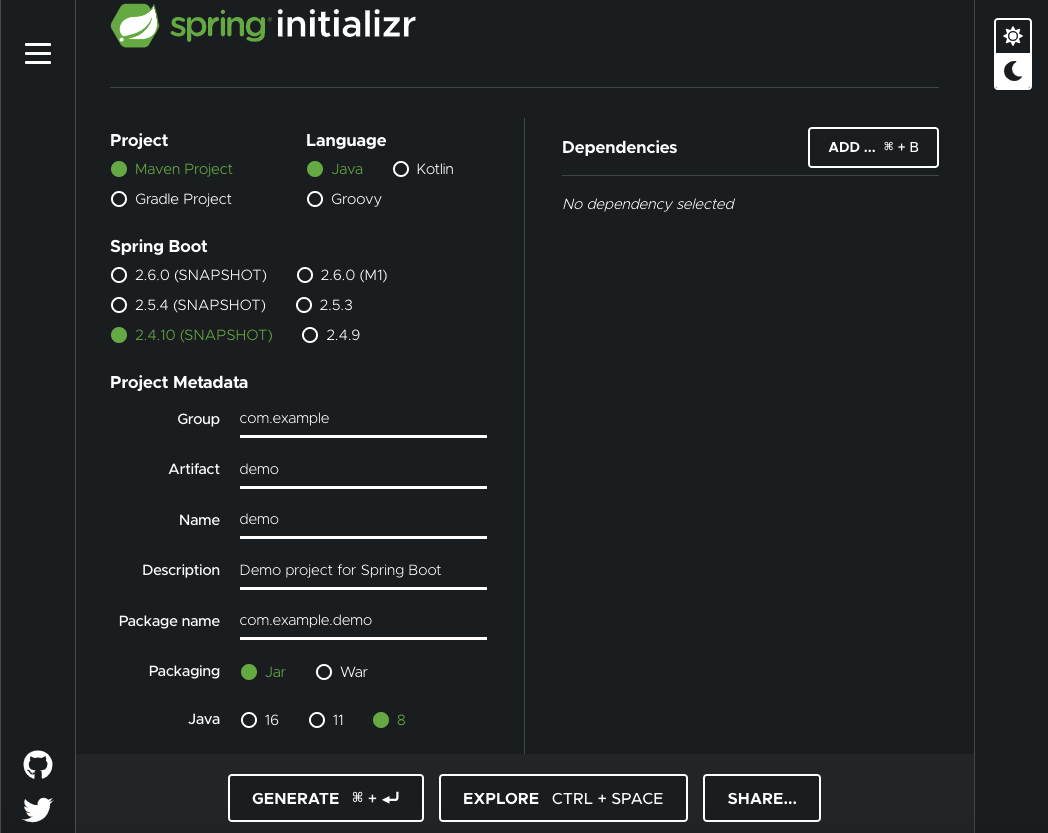This screenshot has height=833, width=1048.
Task: Select Java version 16
Action: pos(259,720)
